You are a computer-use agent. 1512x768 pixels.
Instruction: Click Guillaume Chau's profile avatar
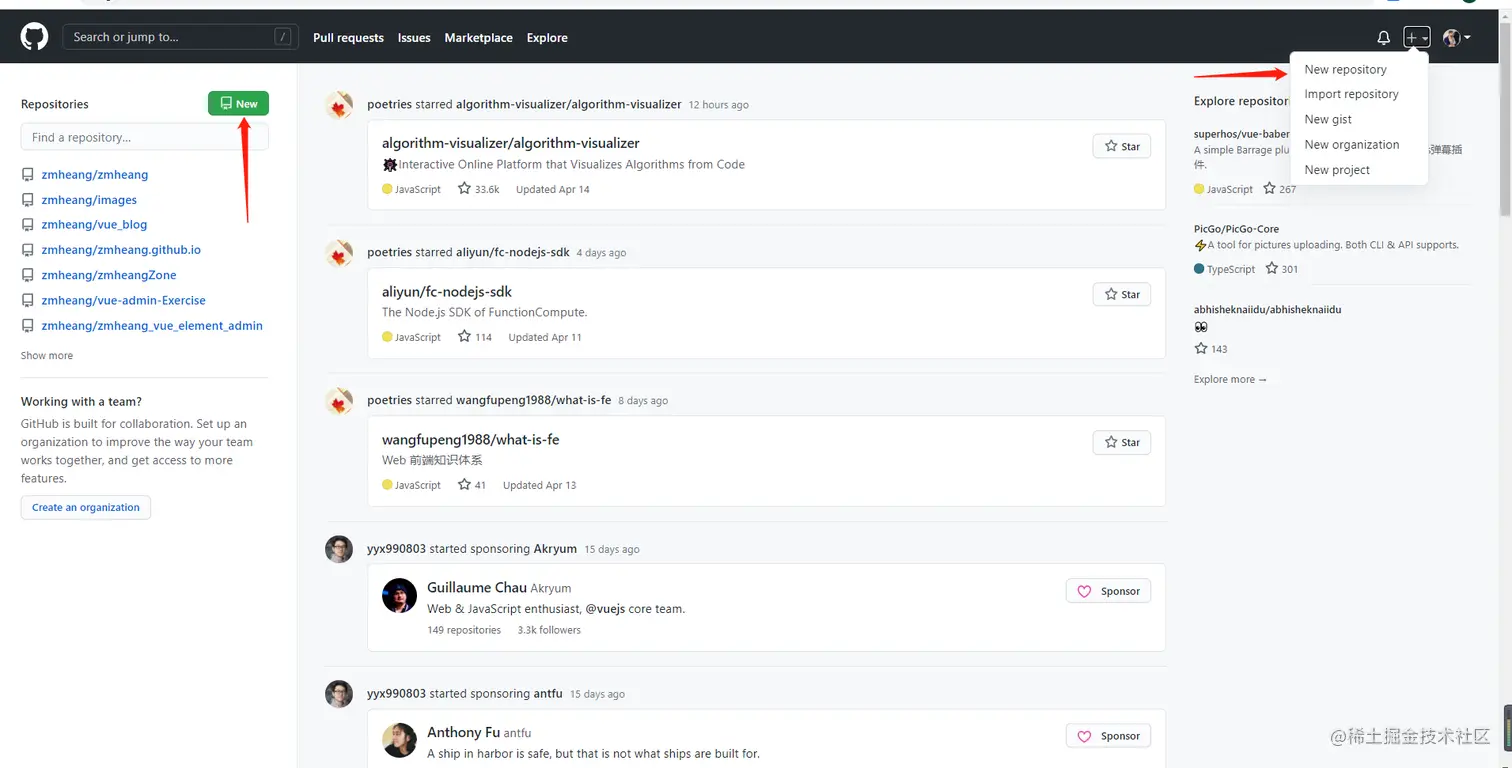click(399, 596)
